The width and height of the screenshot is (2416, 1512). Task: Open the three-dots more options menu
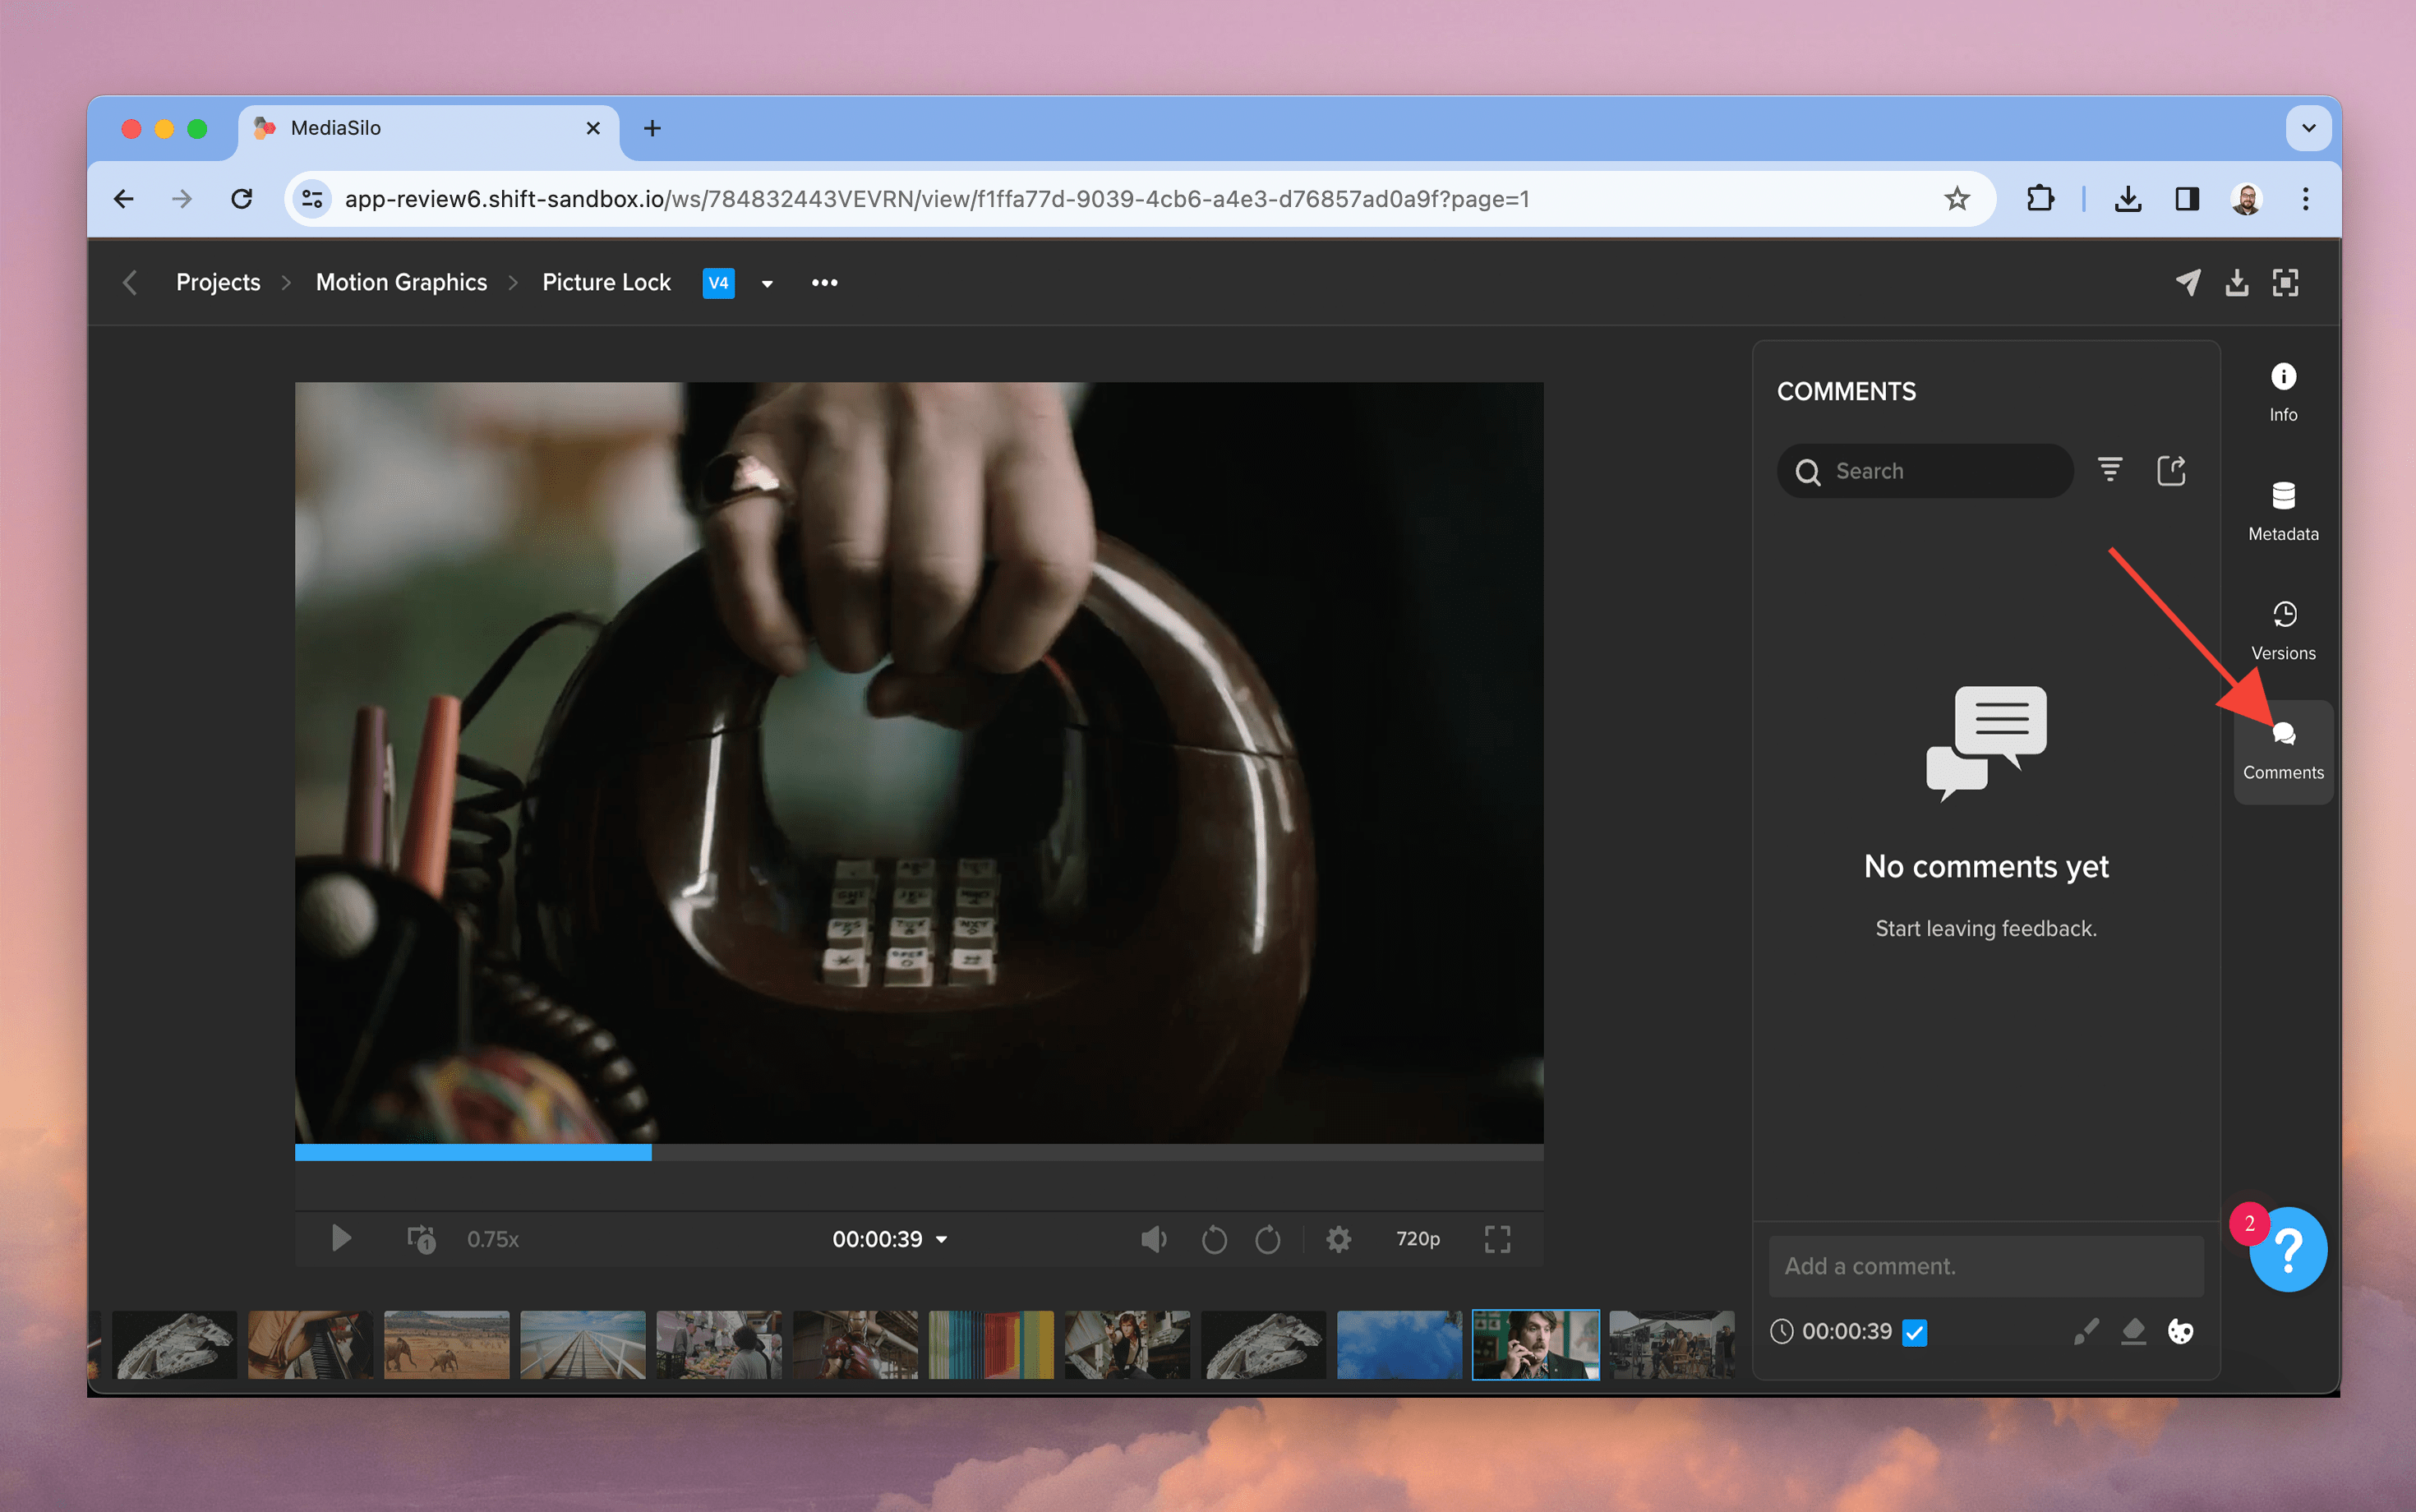point(824,283)
